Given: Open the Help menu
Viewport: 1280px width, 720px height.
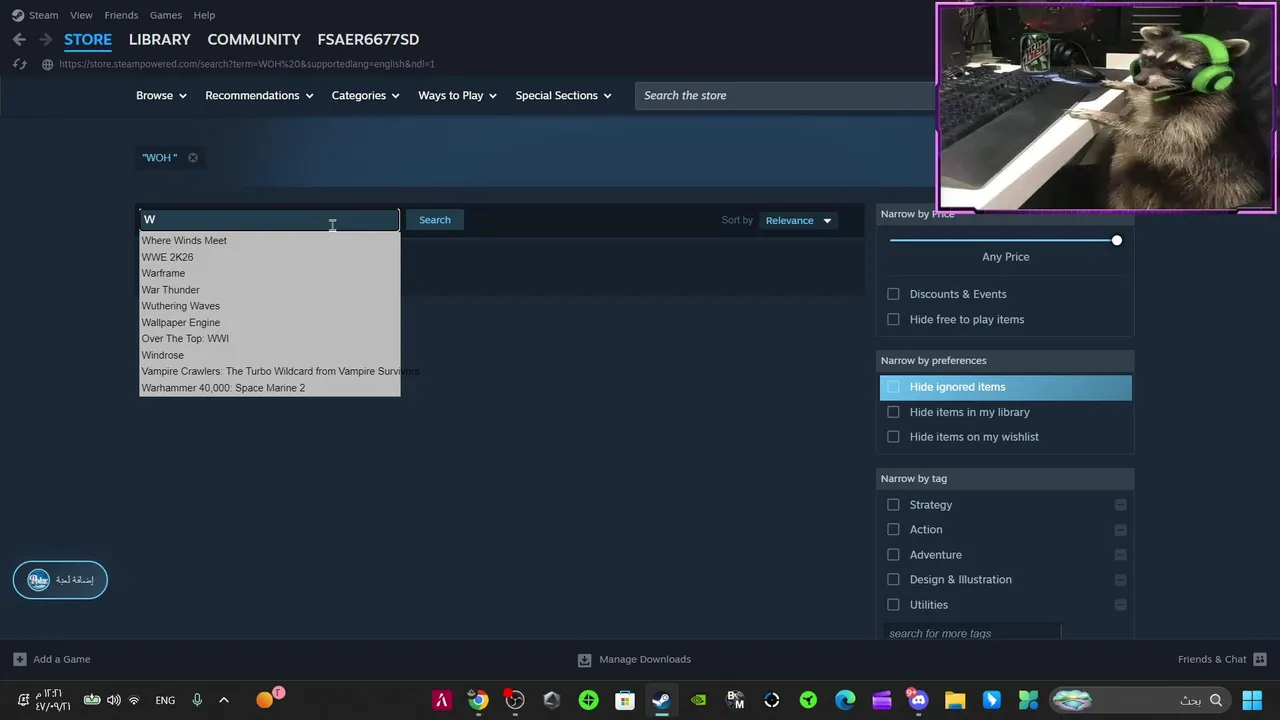Looking at the screenshot, I should 204,15.
